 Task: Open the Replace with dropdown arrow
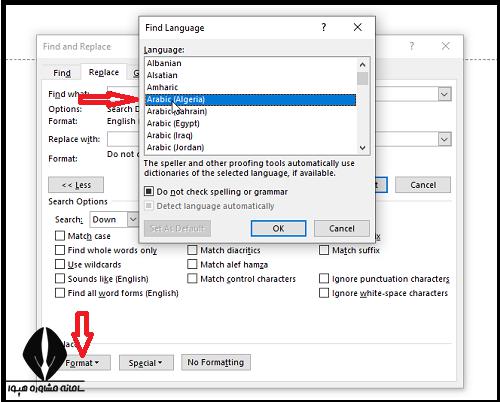tap(444, 139)
